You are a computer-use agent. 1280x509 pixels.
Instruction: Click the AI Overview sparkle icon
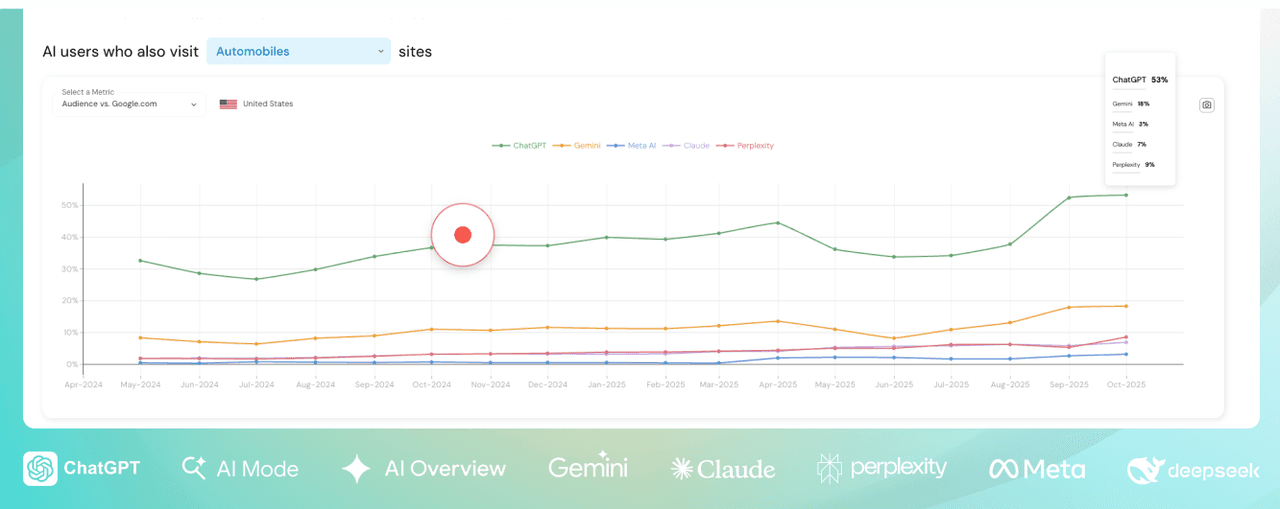pos(356,468)
